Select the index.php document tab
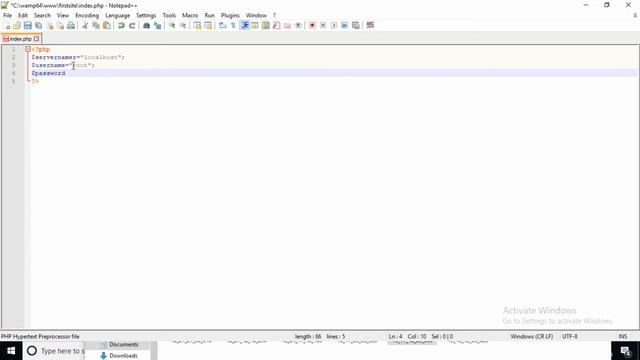Screen dimensions: 640x360 pos(20,39)
